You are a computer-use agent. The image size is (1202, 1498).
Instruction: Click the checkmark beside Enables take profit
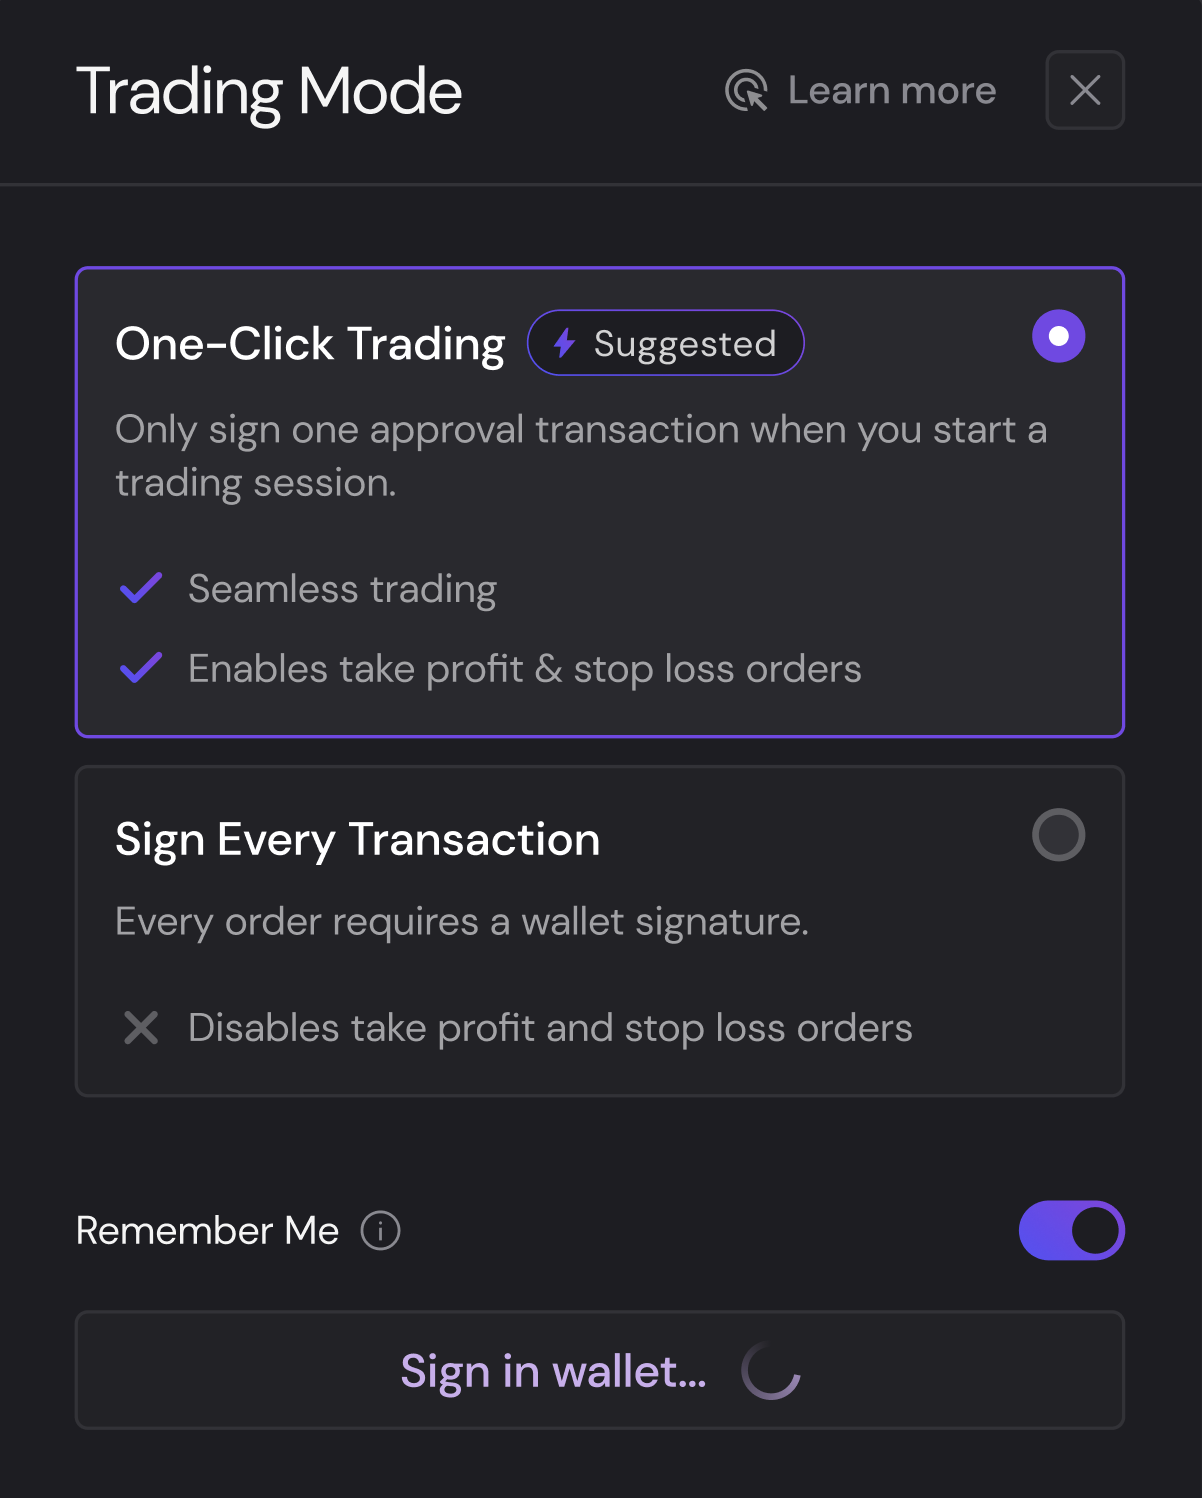click(141, 668)
